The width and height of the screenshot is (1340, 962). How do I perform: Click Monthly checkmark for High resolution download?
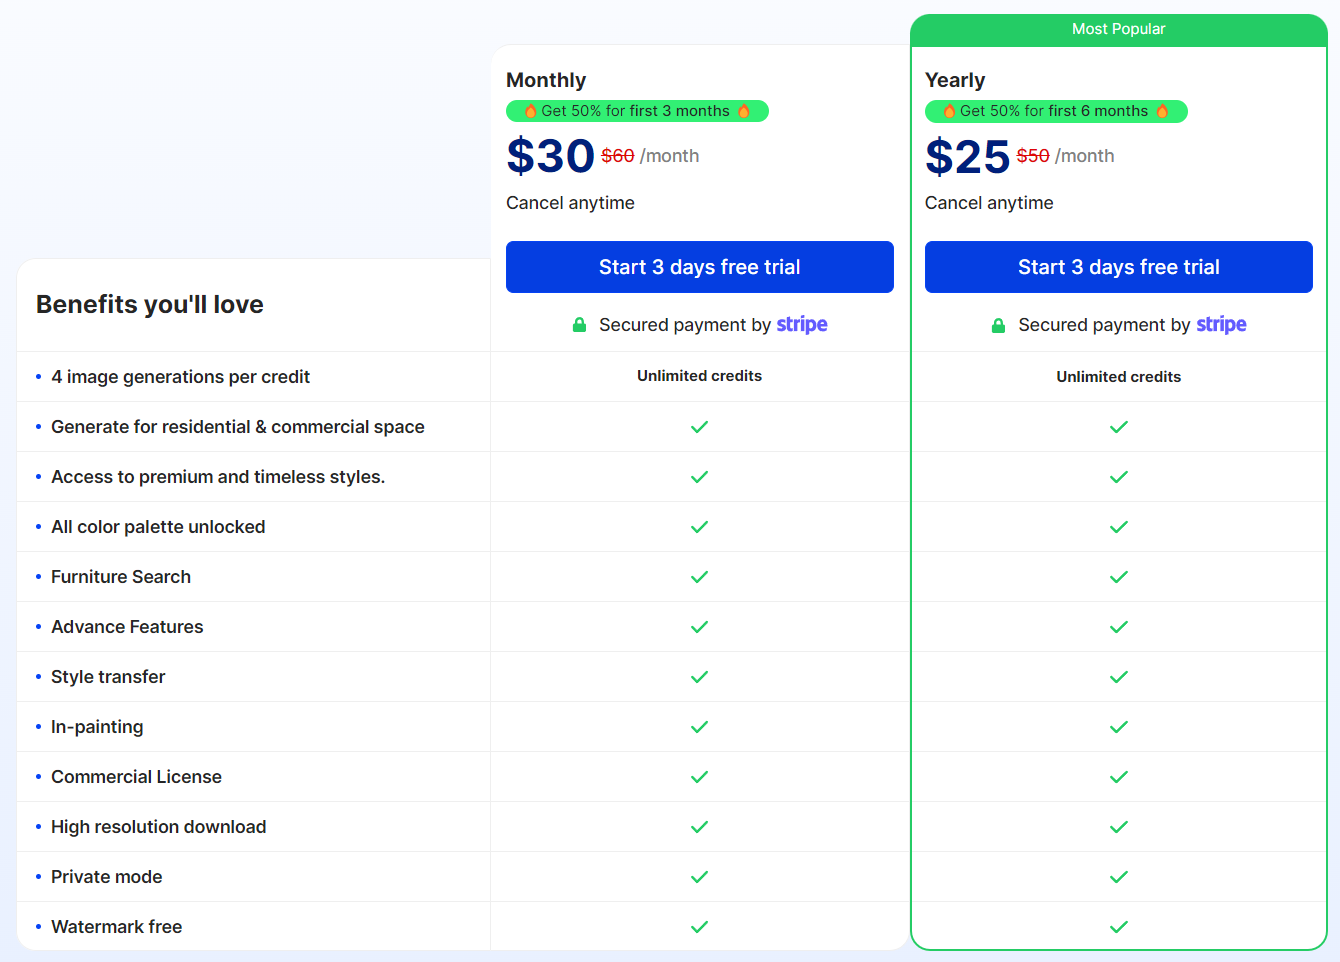(700, 827)
